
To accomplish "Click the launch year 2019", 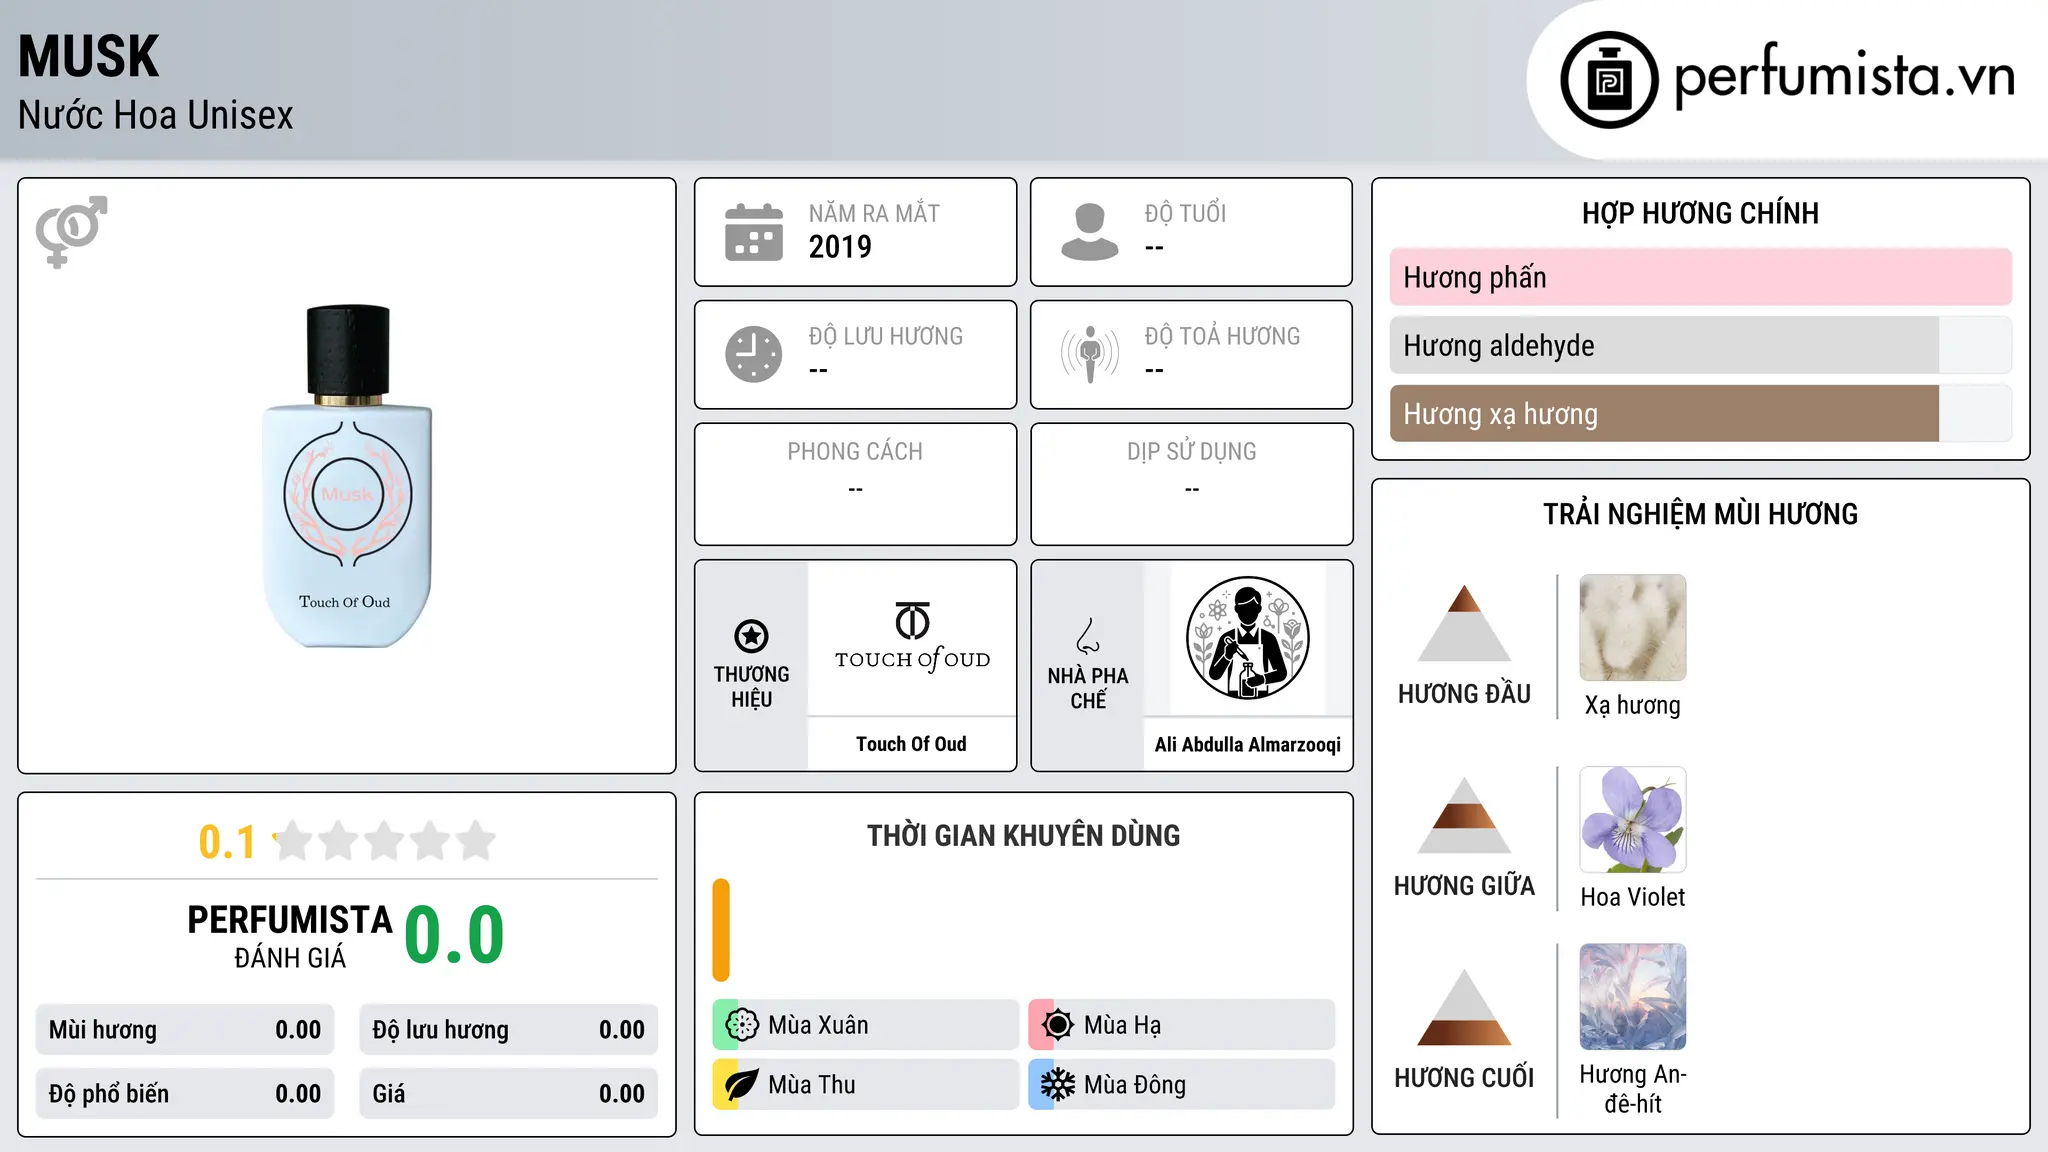I will pyautogui.click(x=840, y=247).
